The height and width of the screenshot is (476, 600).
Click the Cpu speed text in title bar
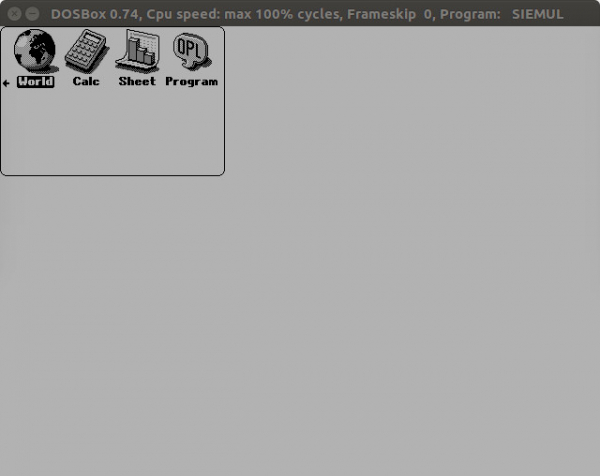184,14
